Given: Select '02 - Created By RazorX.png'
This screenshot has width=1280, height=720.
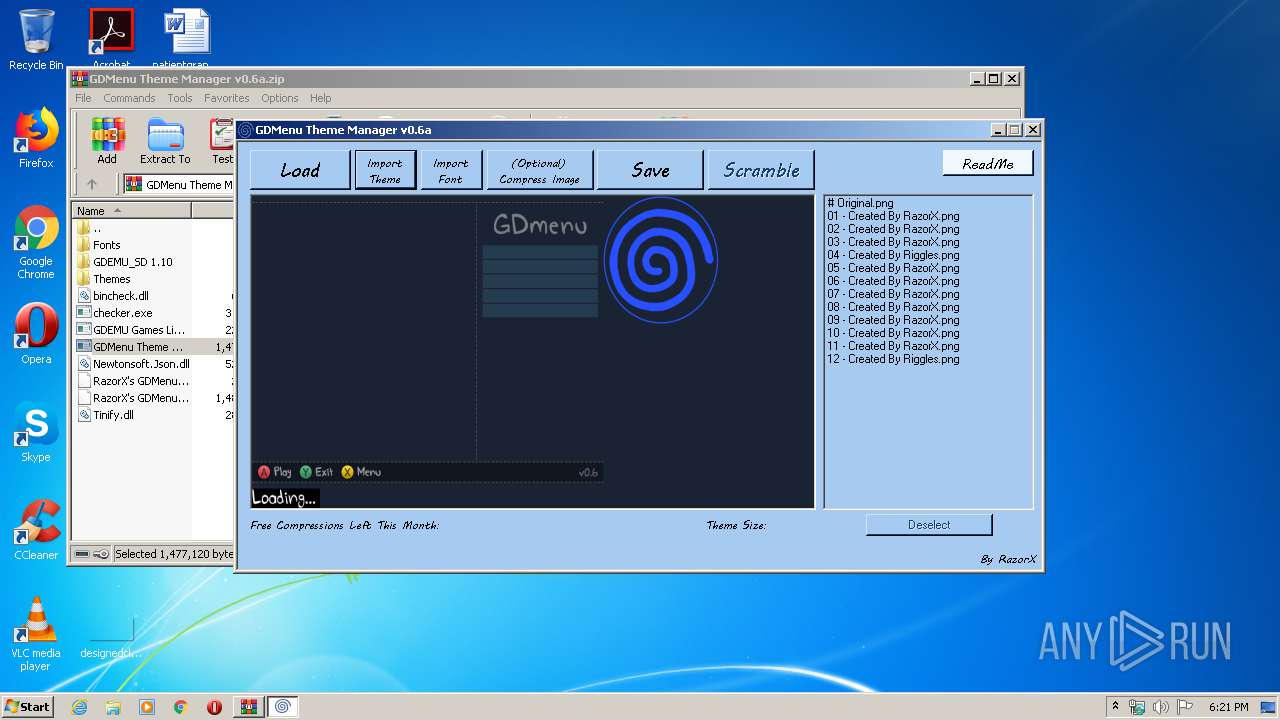Looking at the screenshot, I should (x=893, y=229).
